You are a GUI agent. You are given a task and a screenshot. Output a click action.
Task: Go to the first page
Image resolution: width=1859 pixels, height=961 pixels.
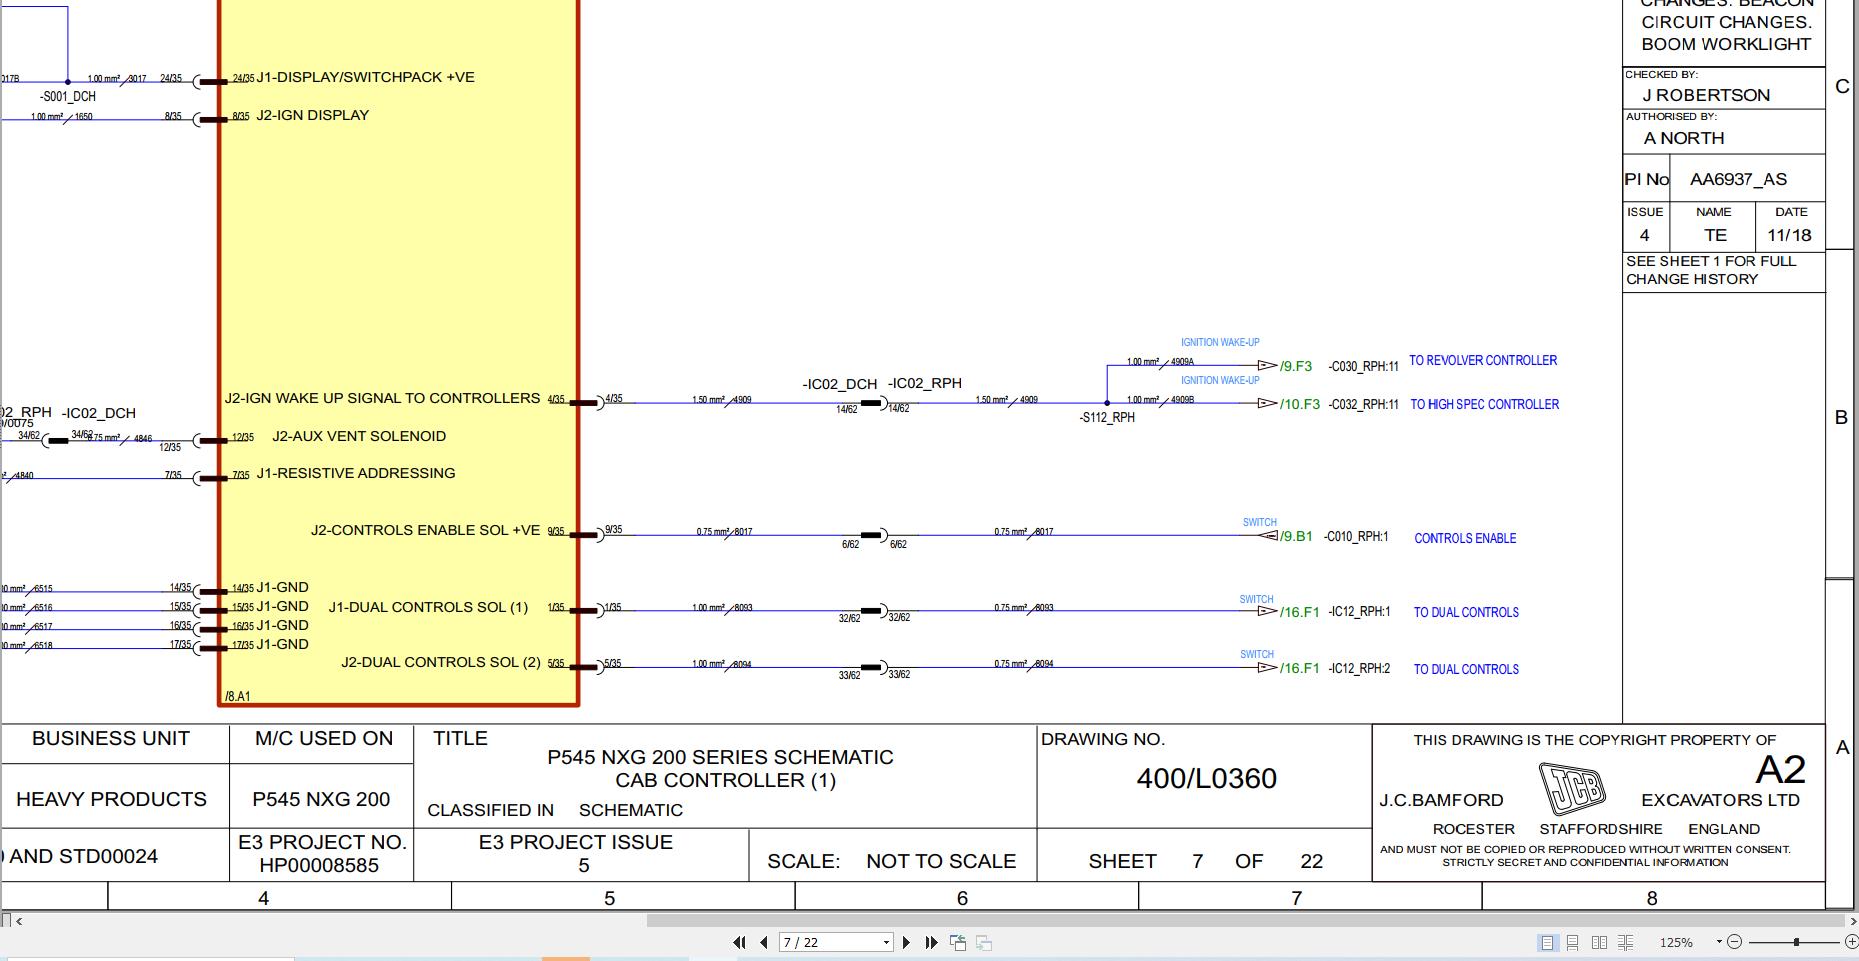pyautogui.click(x=739, y=942)
